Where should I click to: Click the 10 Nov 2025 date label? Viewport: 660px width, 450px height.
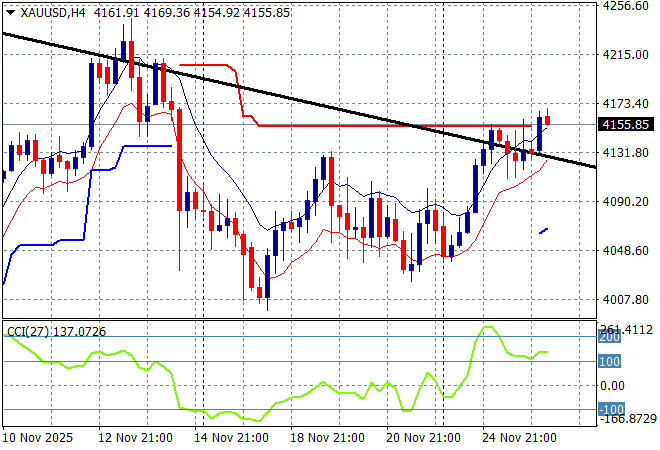point(37,438)
